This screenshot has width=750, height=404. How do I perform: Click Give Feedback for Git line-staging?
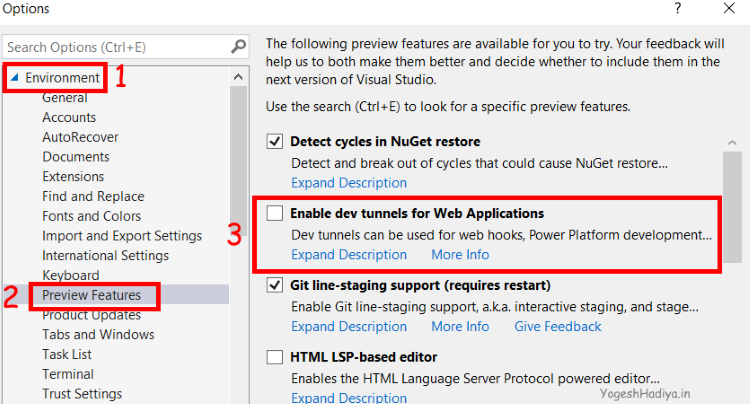558,326
